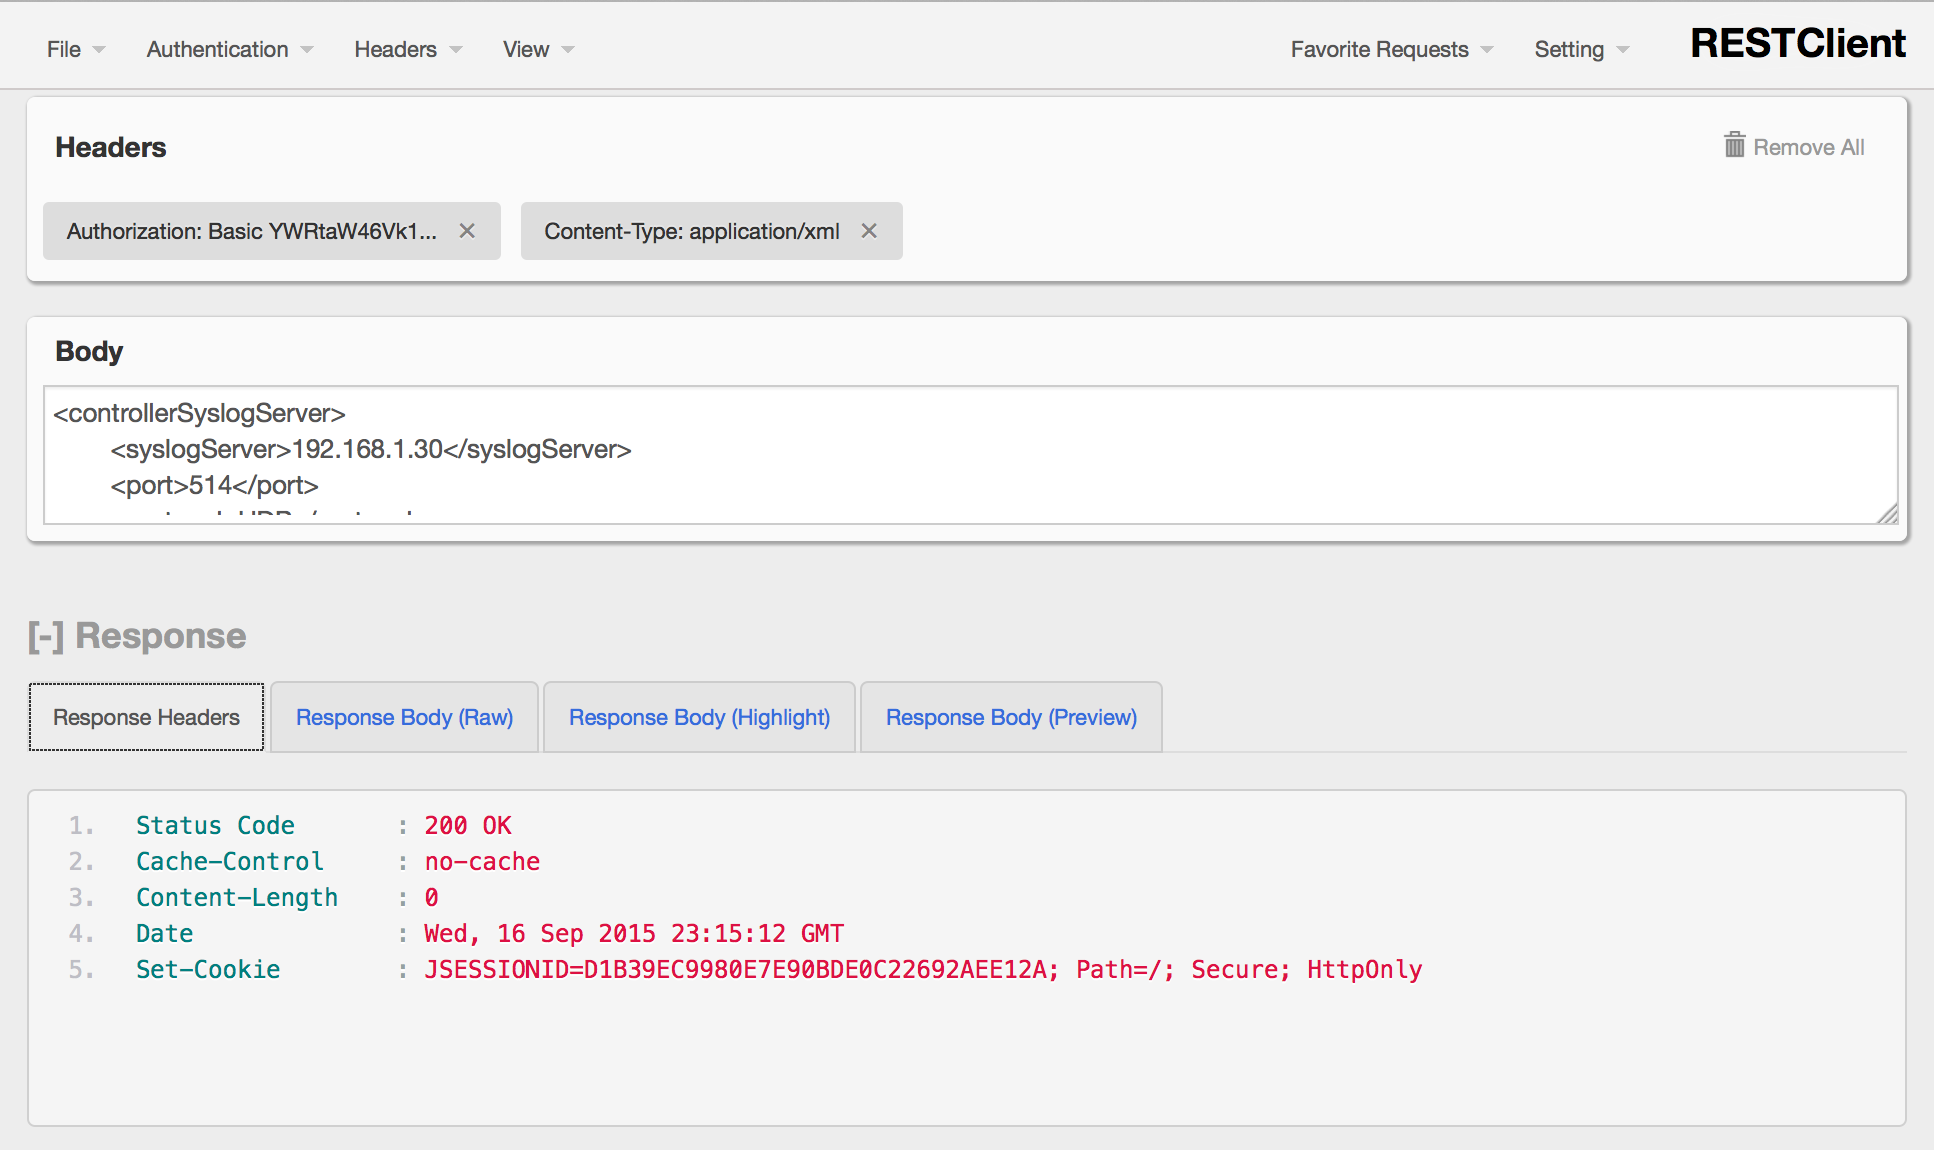Open the Response Body (Highlight) tab
Viewport: 1934px width, 1150px height.
click(x=699, y=717)
